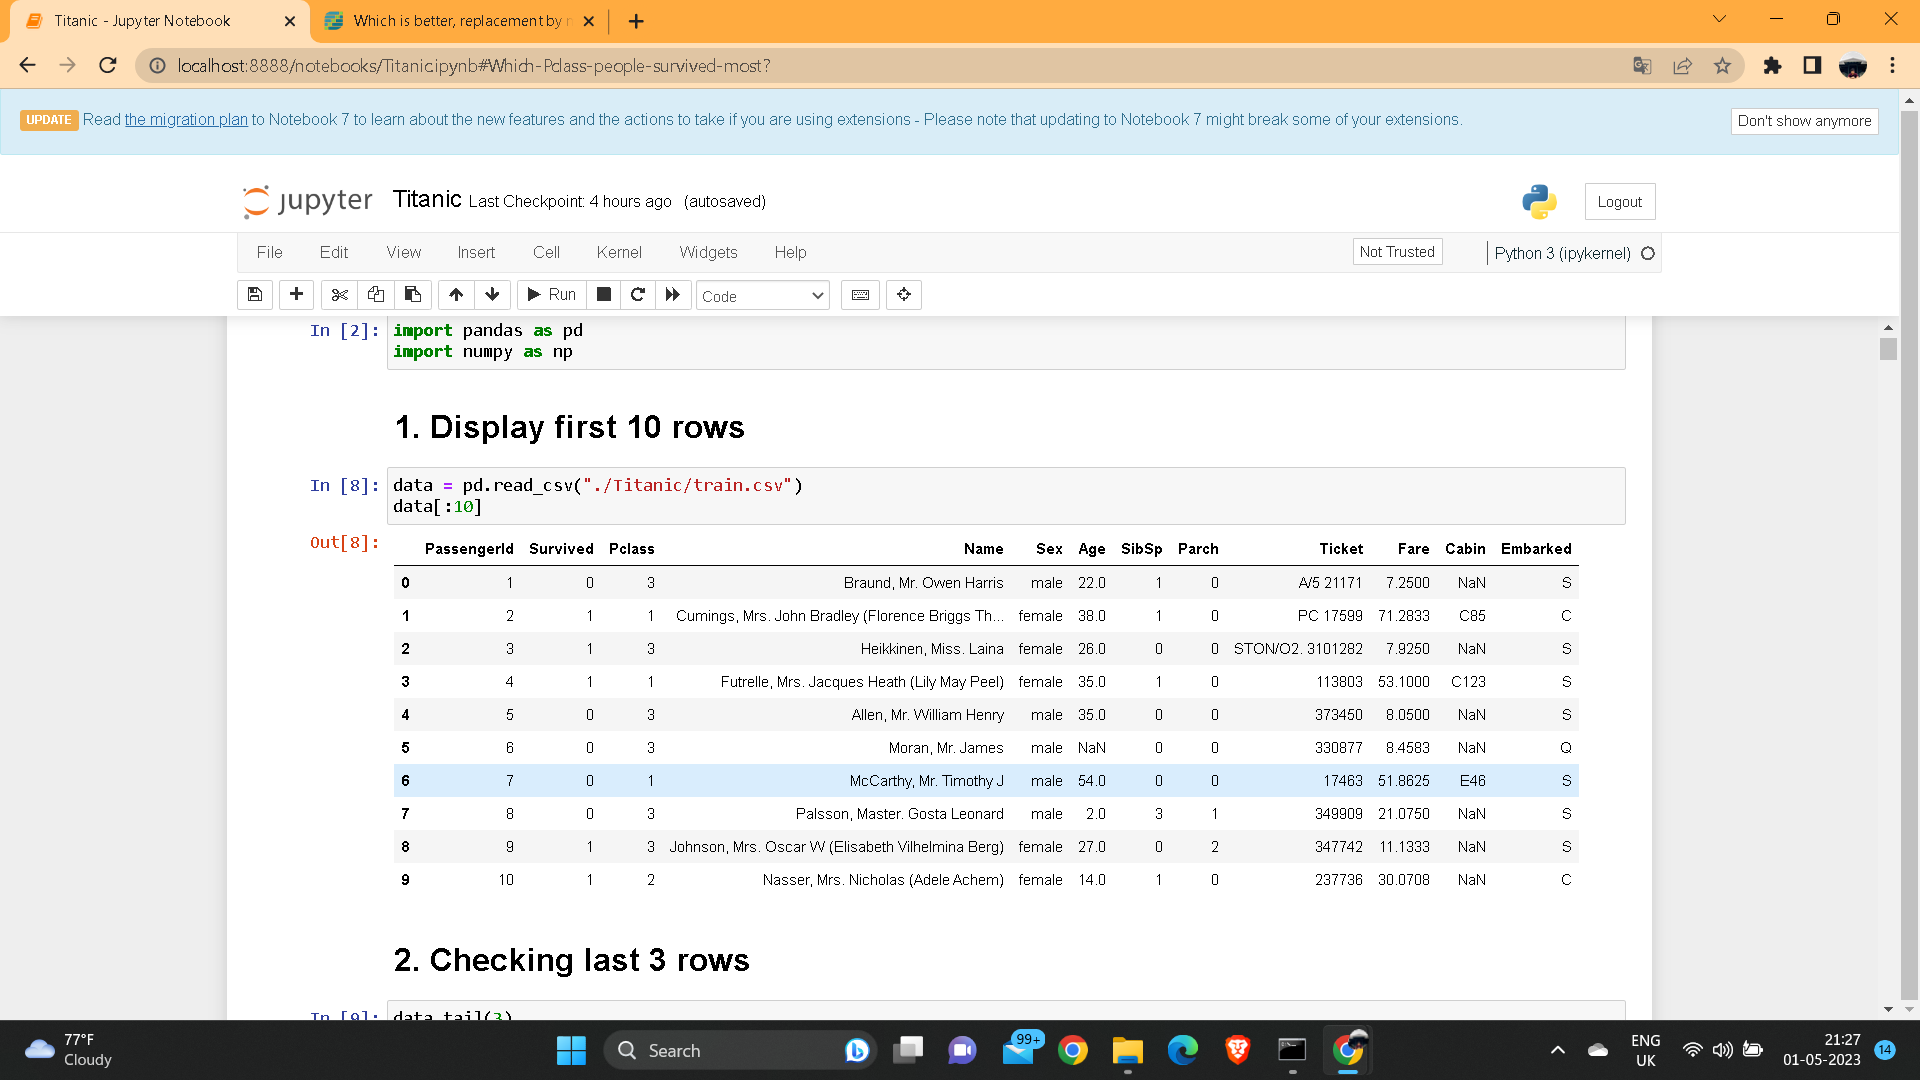Image resolution: width=1920 pixels, height=1080 pixels.
Task: Expand the tab search chevron
Action: pos(1719,18)
